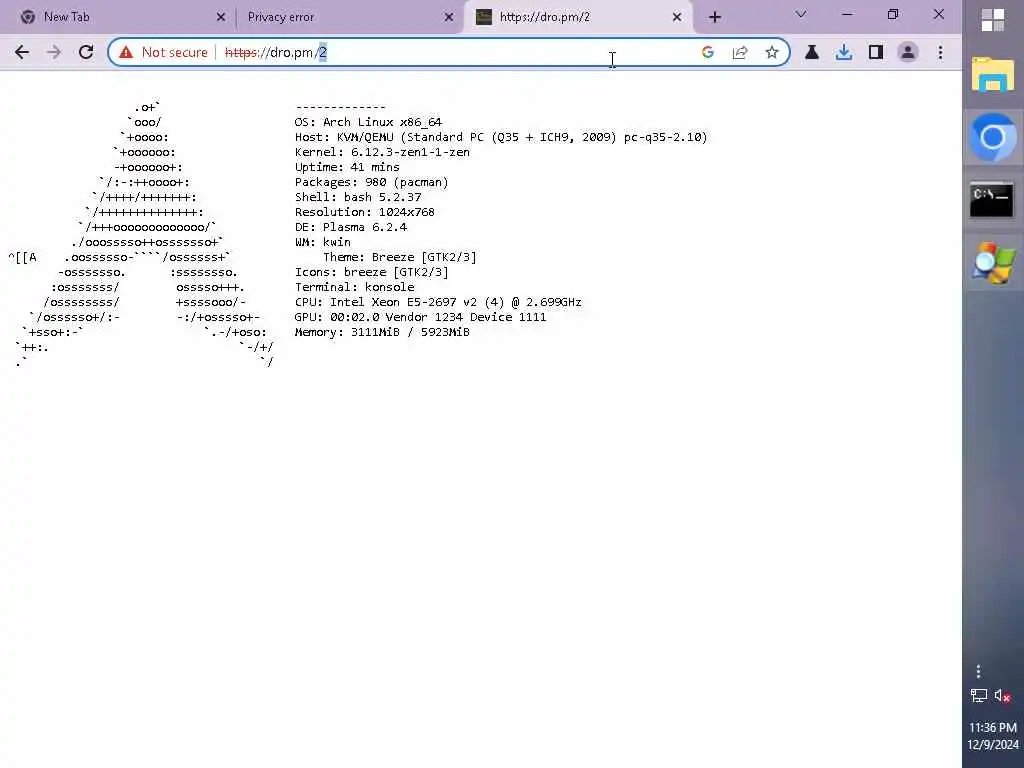Open the Not secure site warning
This screenshot has width=1024, height=768.
[x=164, y=52]
